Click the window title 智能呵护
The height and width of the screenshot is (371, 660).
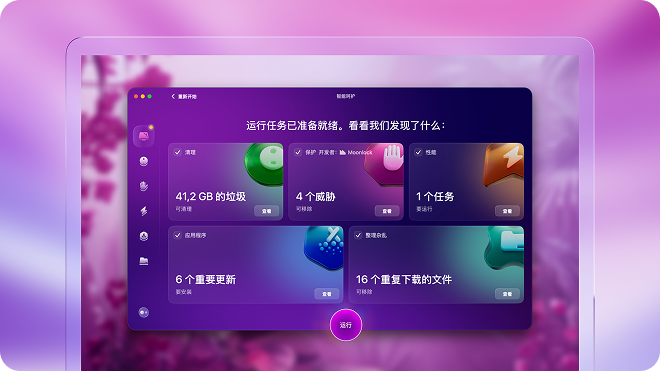(346, 96)
